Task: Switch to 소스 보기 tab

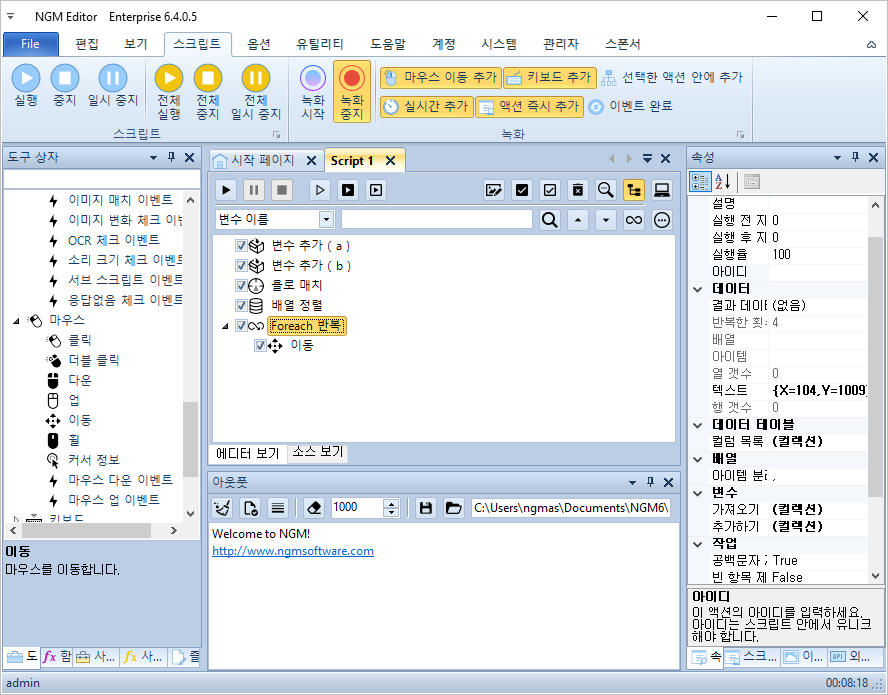Action: tap(318, 452)
